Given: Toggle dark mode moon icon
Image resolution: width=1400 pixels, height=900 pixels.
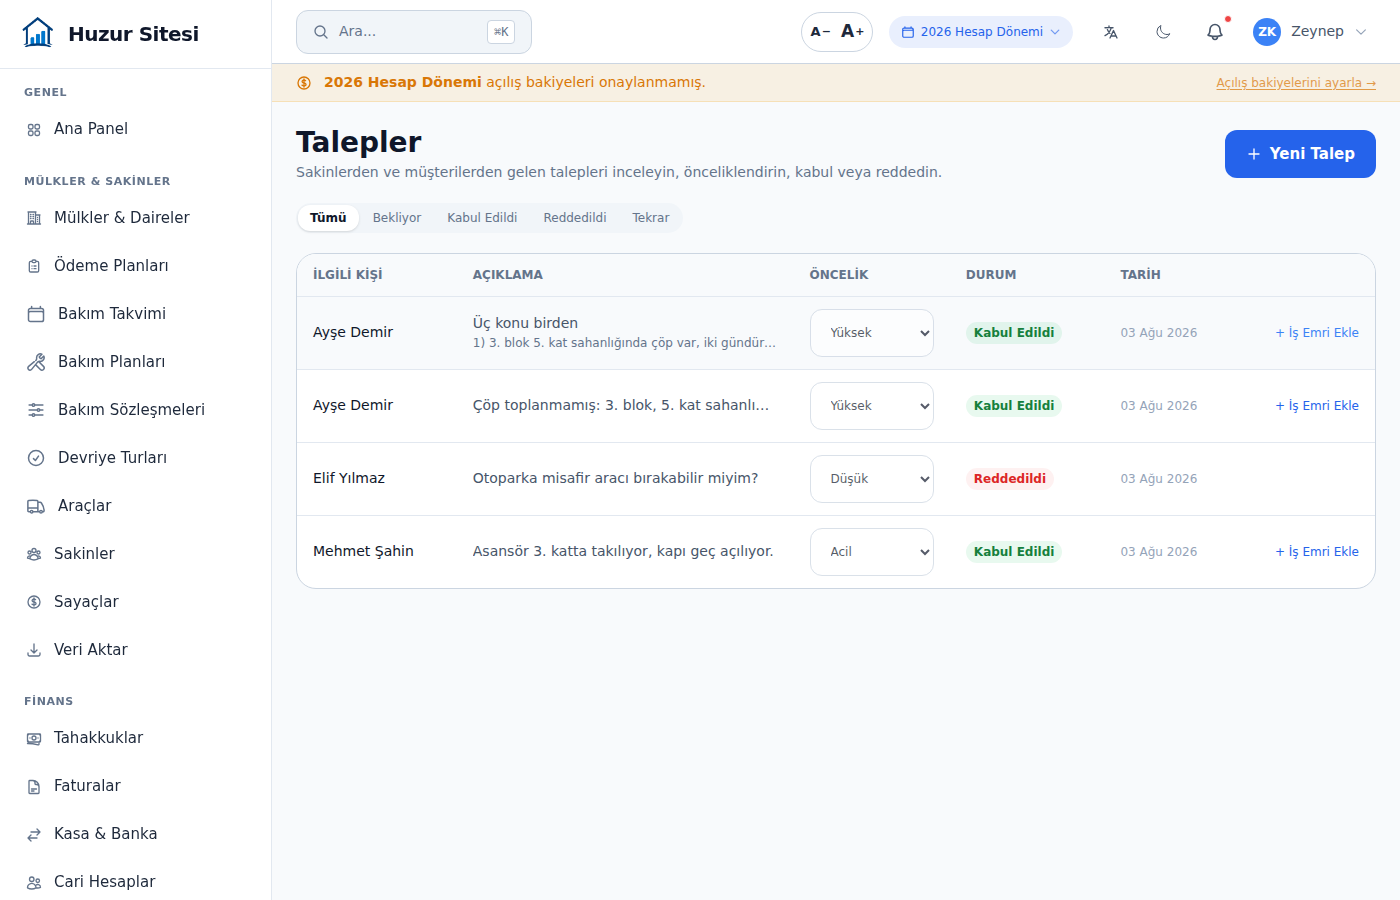Looking at the screenshot, I should 1163,32.
